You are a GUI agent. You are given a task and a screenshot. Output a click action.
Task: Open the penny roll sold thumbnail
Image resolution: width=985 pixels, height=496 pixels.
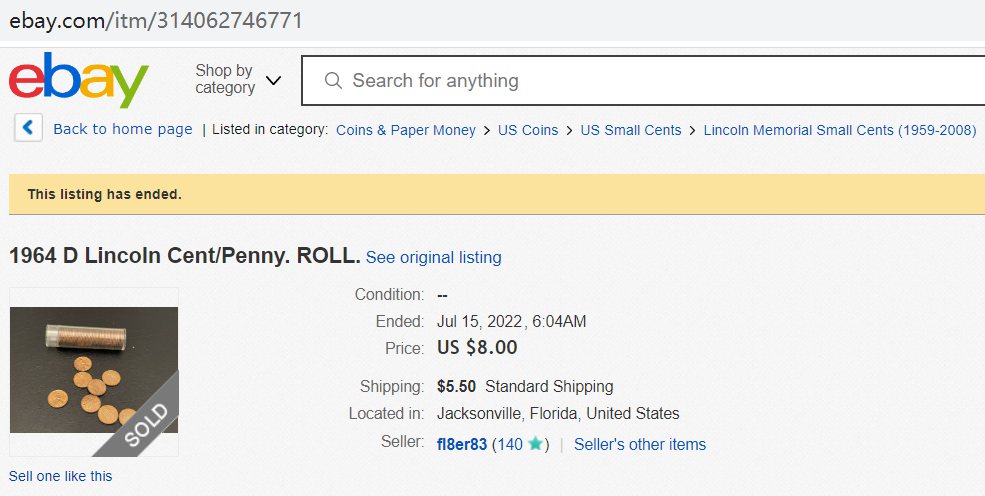pyautogui.click(x=94, y=370)
